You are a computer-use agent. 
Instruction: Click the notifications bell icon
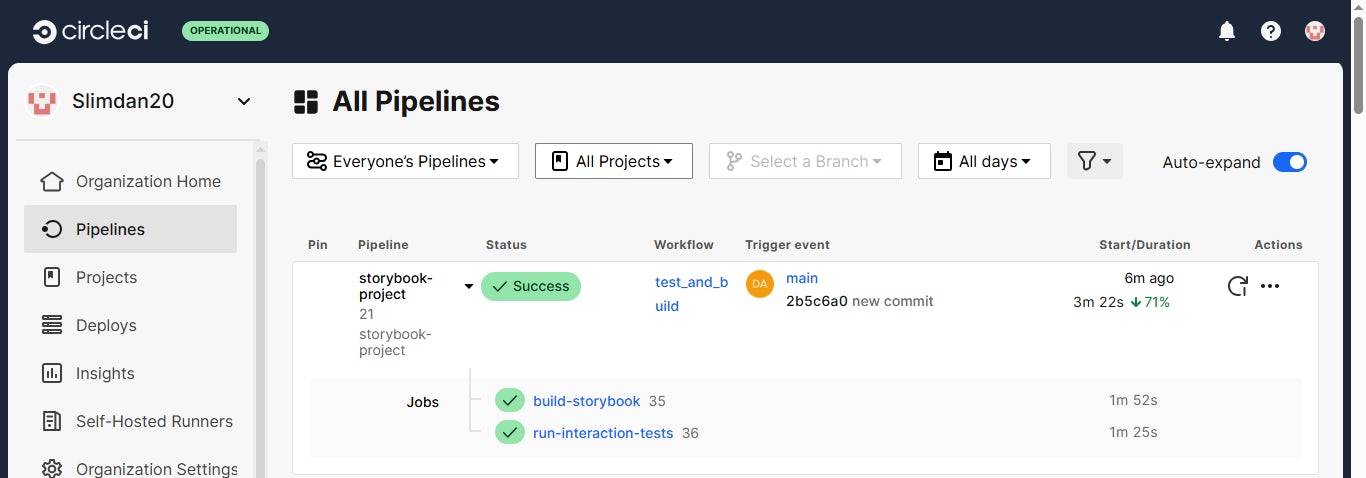coord(1227,31)
